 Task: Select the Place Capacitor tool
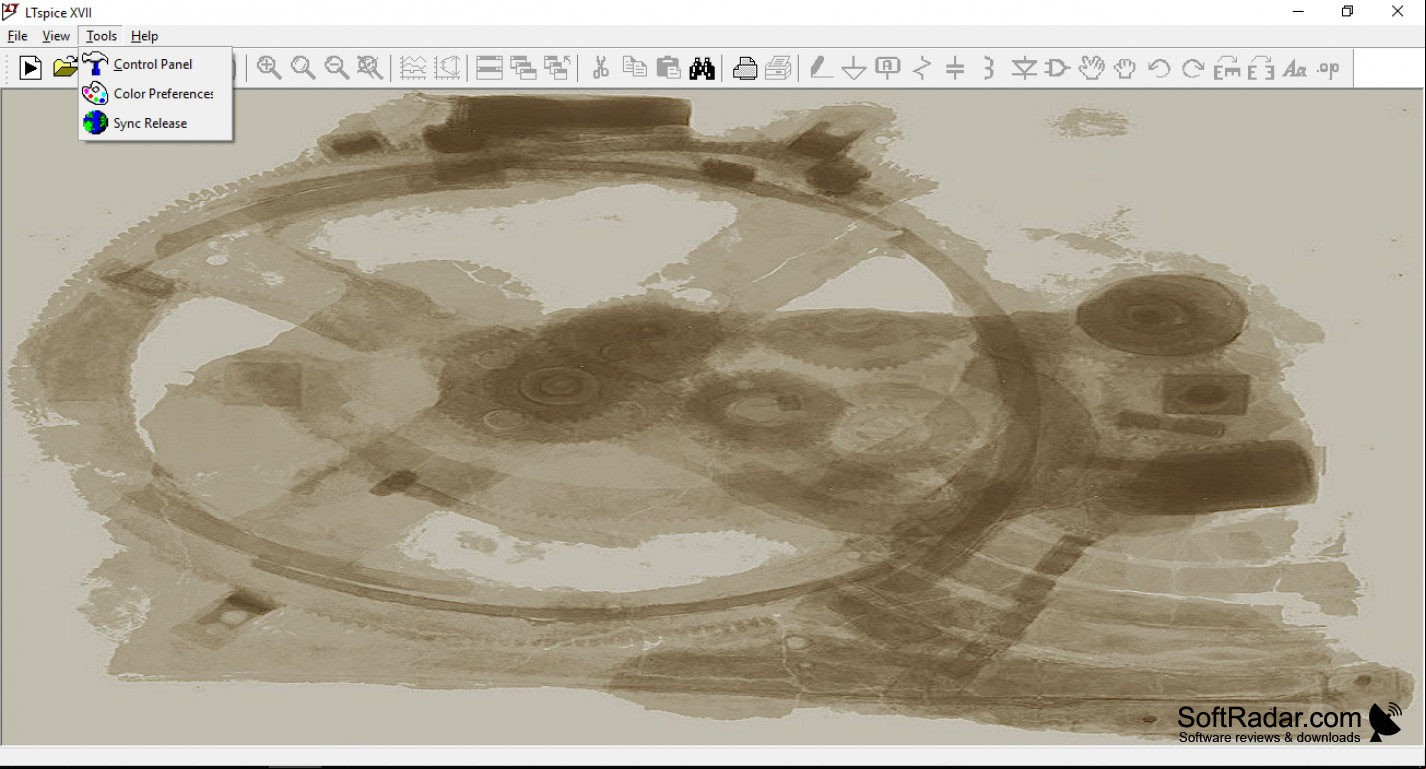coord(955,68)
